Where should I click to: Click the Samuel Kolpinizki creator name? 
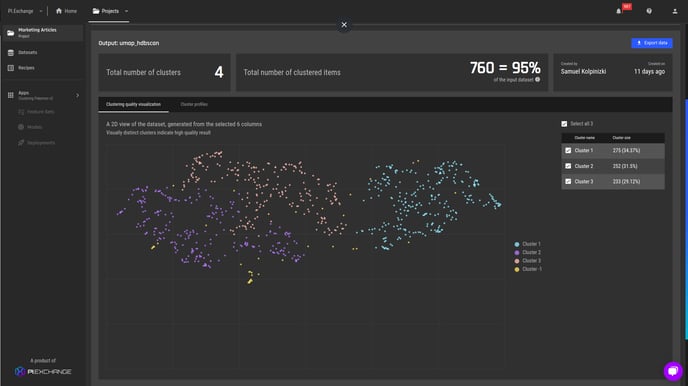(583, 71)
